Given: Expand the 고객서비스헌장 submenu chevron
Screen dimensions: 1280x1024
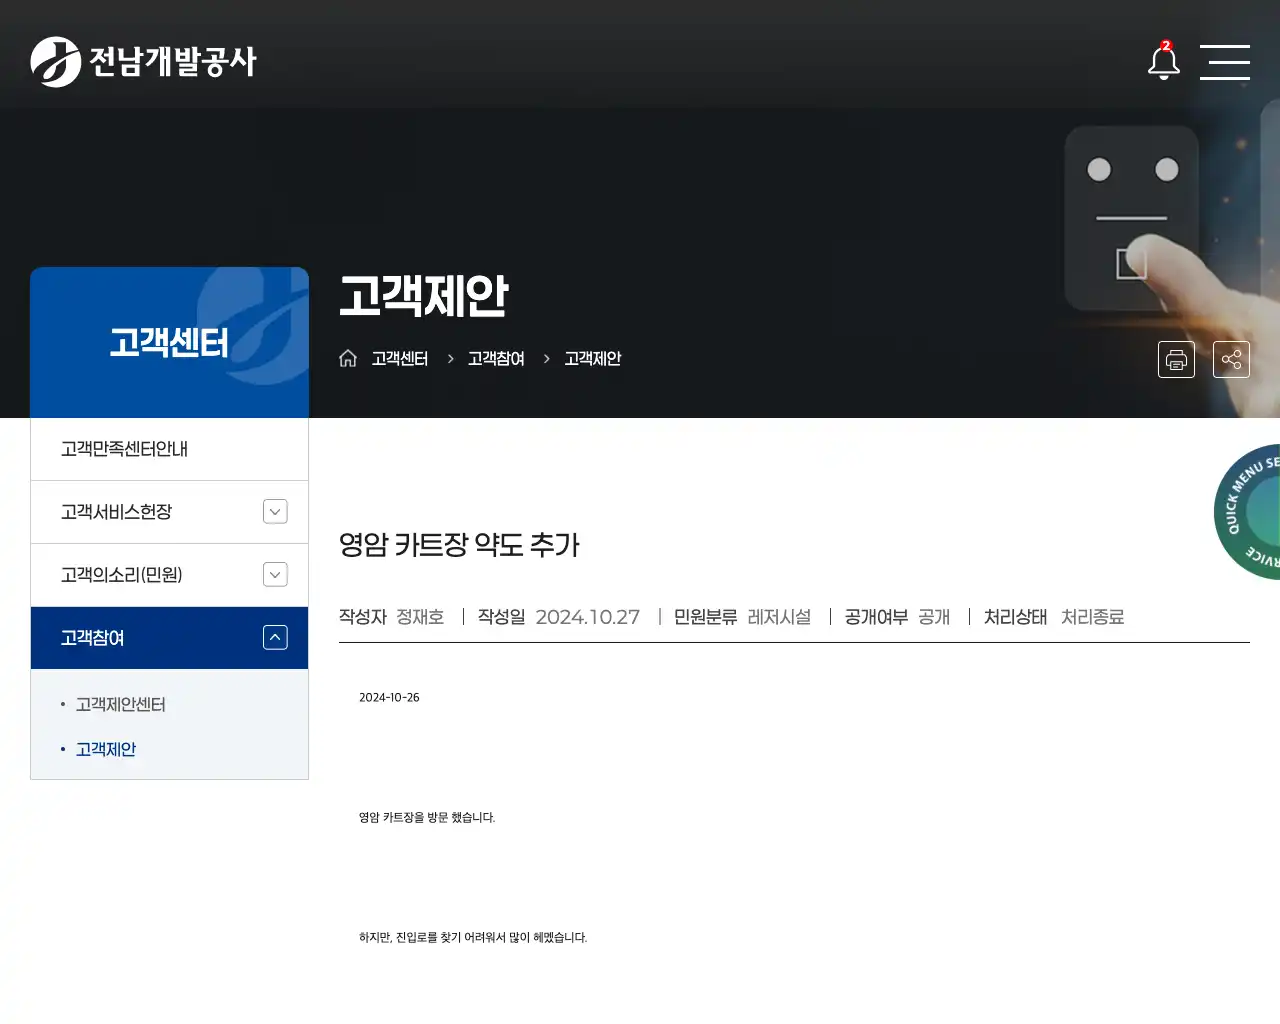Looking at the screenshot, I should click(x=275, y=511).
